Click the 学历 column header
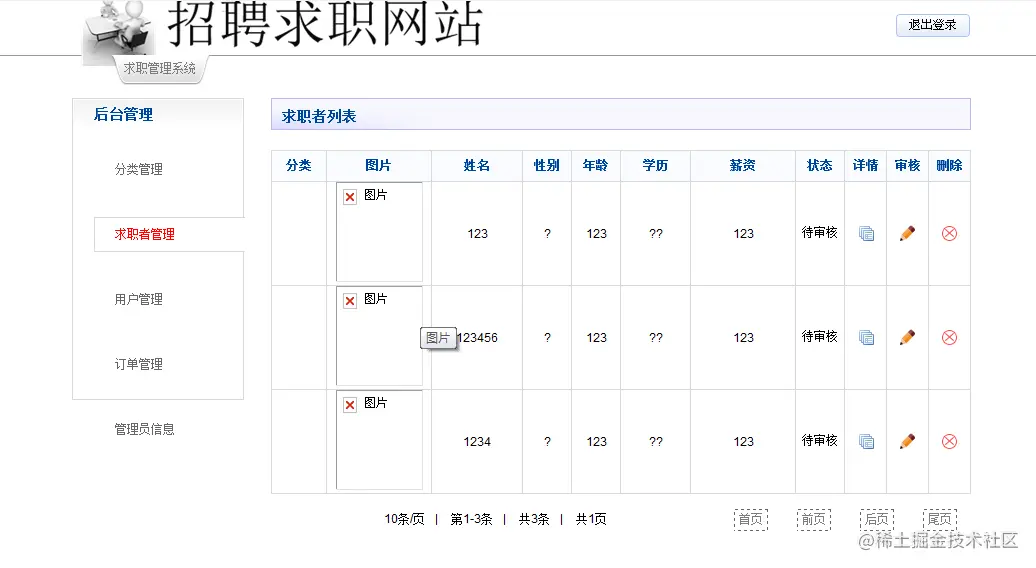 pos(655,166)
